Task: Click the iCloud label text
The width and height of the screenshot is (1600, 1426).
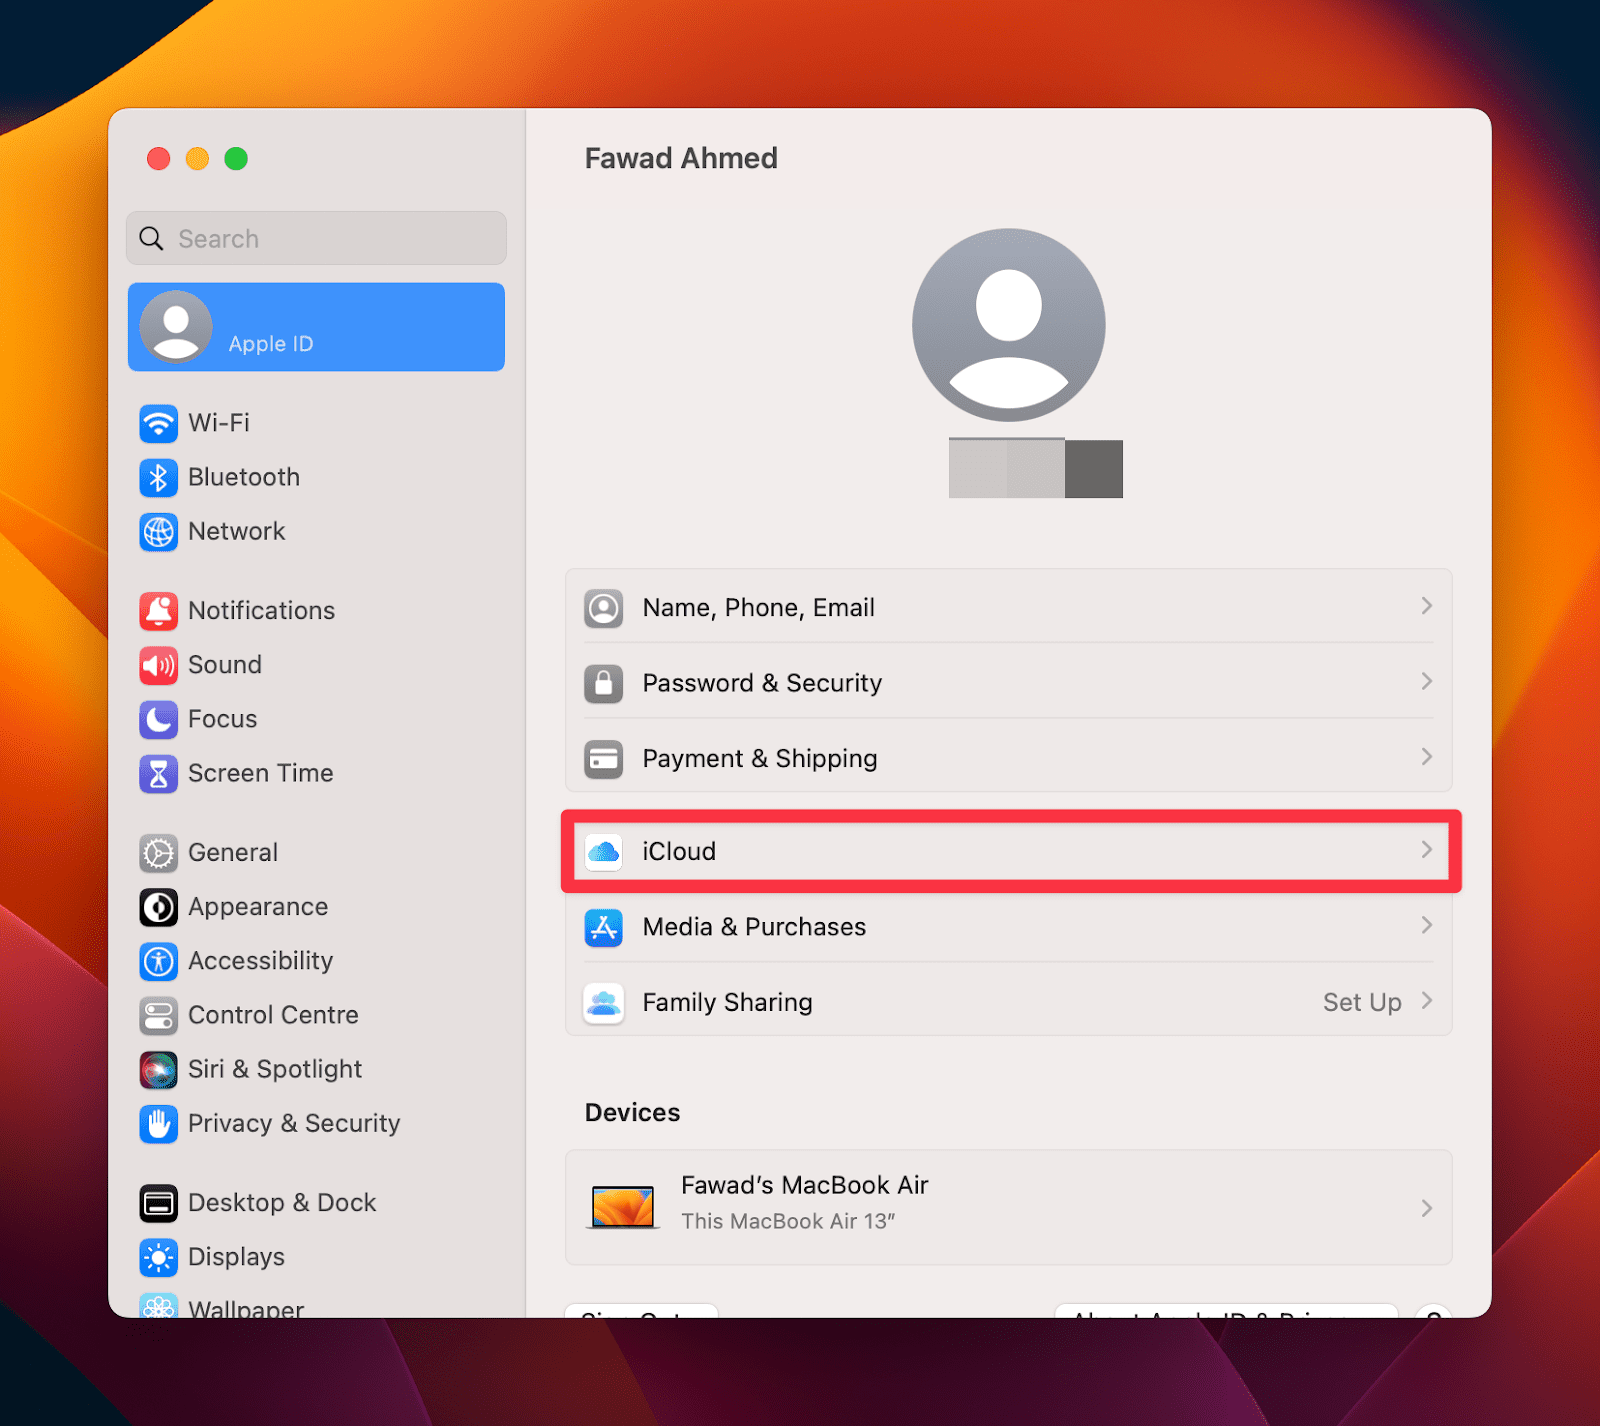Action: point(679,851)
